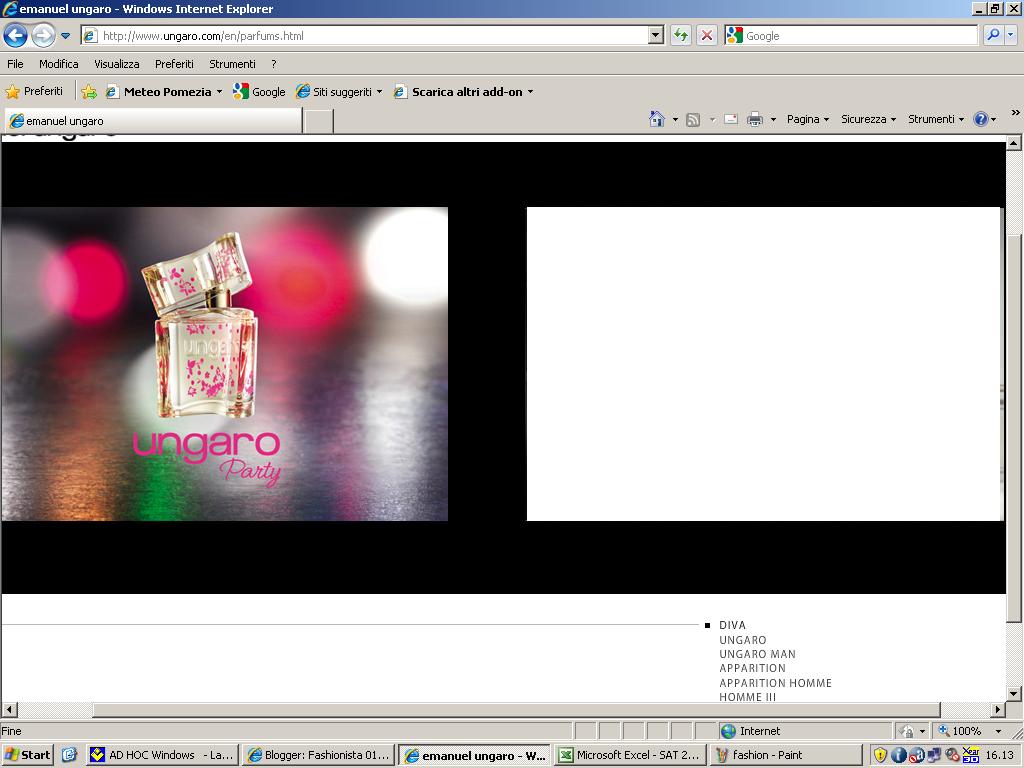The height and width of the screenshot is (768, 1024).
Task: Click the Print icon
Action: click(755, 119)
